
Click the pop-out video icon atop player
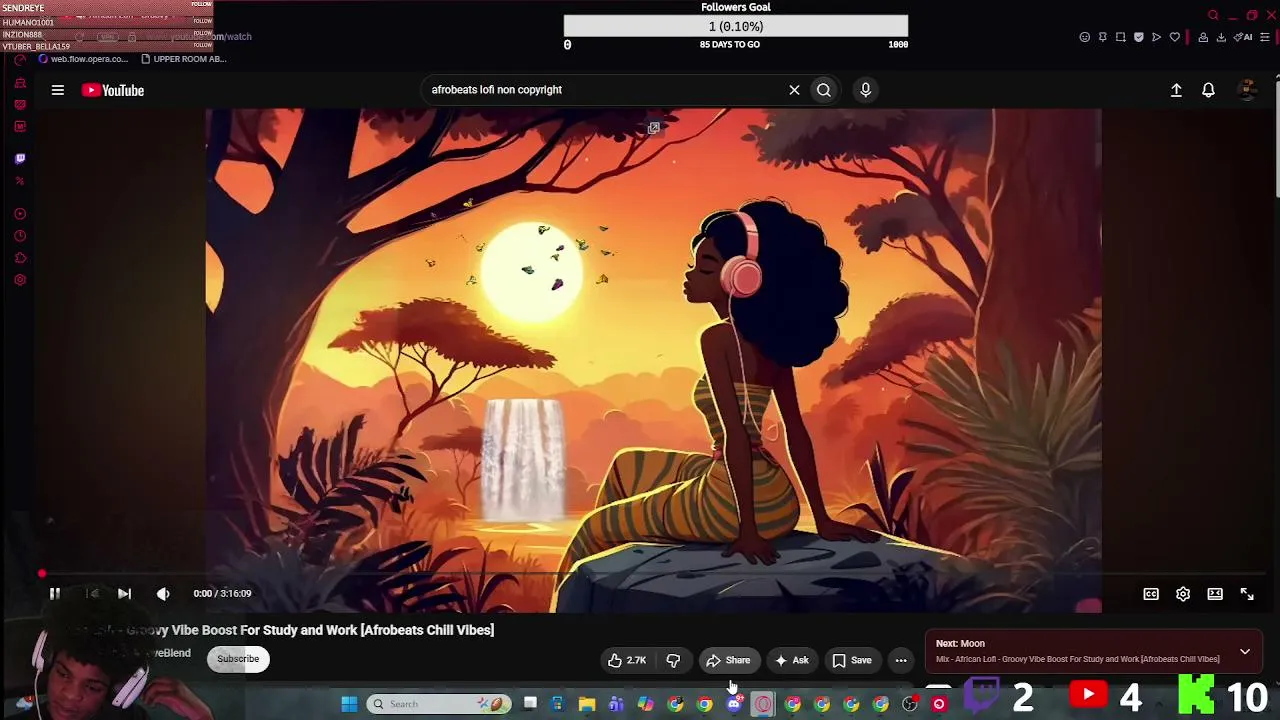pyautogui.click(x=653, y=128)
